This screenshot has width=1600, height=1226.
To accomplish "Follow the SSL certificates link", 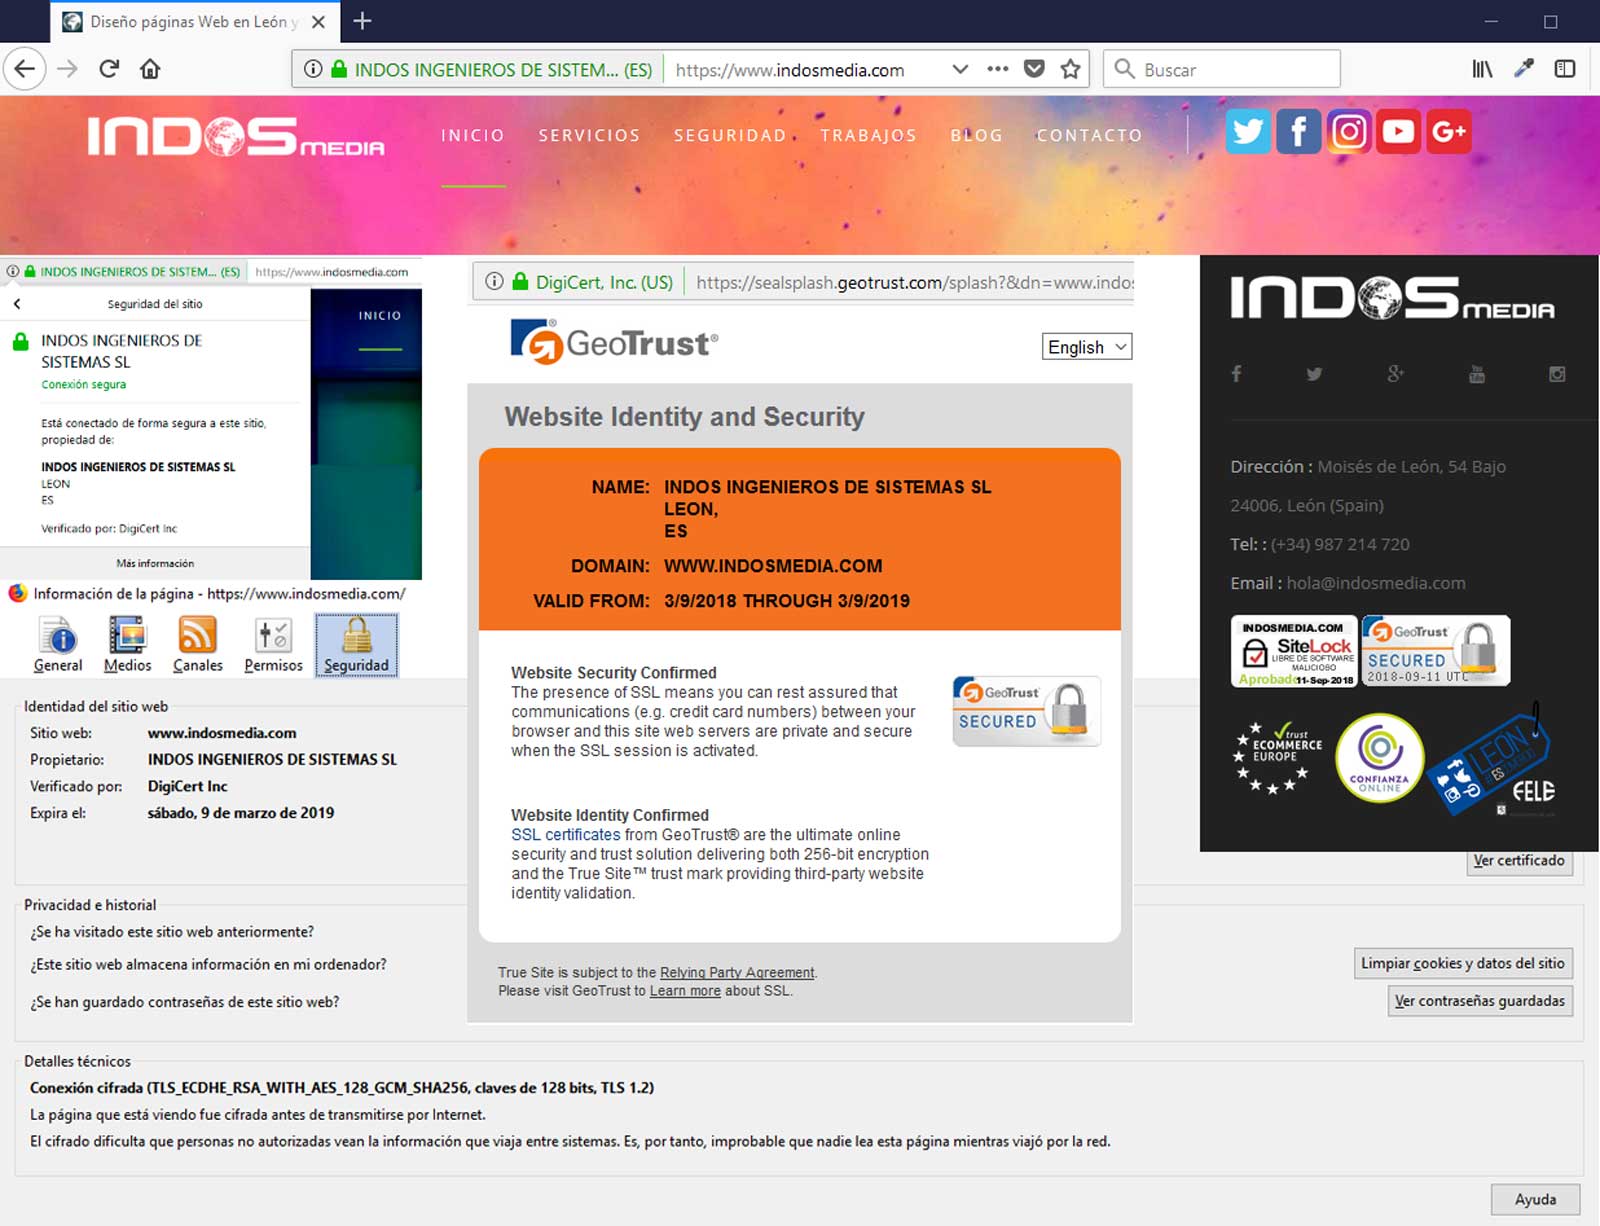I will [566, 835].
